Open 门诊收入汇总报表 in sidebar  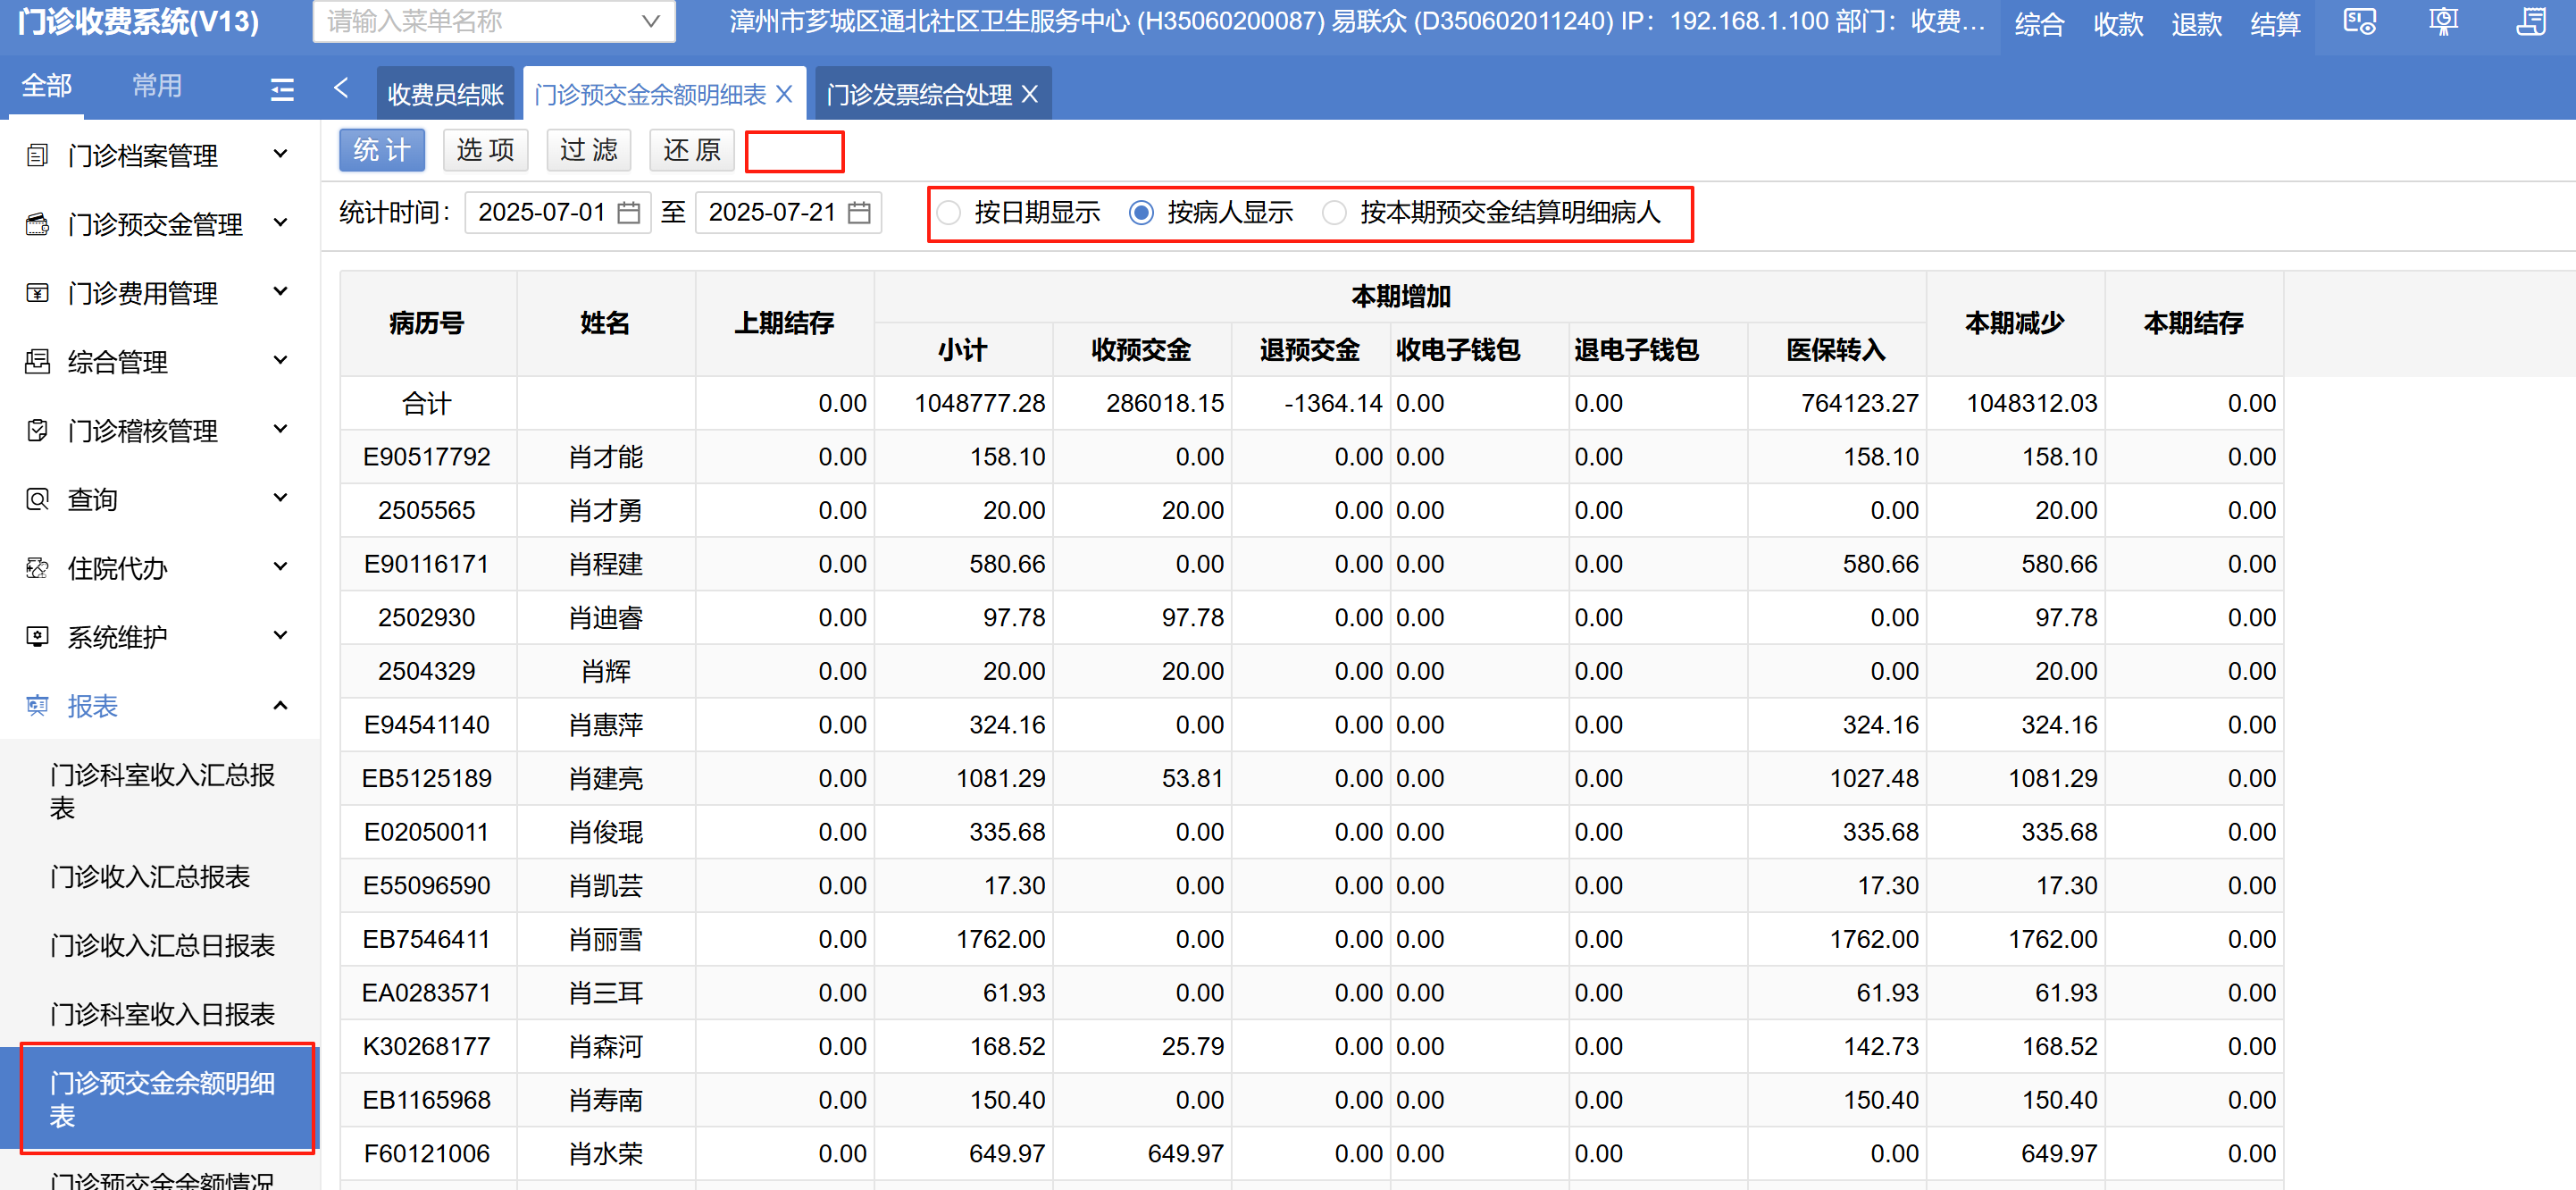[150, 877]
